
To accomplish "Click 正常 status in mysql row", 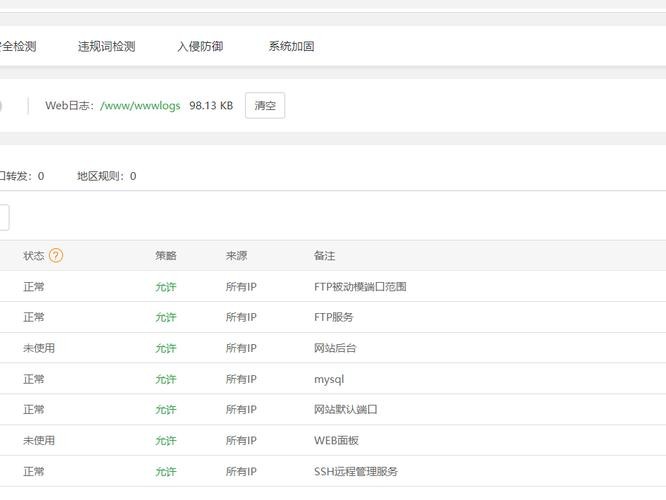I will [34, 379].
